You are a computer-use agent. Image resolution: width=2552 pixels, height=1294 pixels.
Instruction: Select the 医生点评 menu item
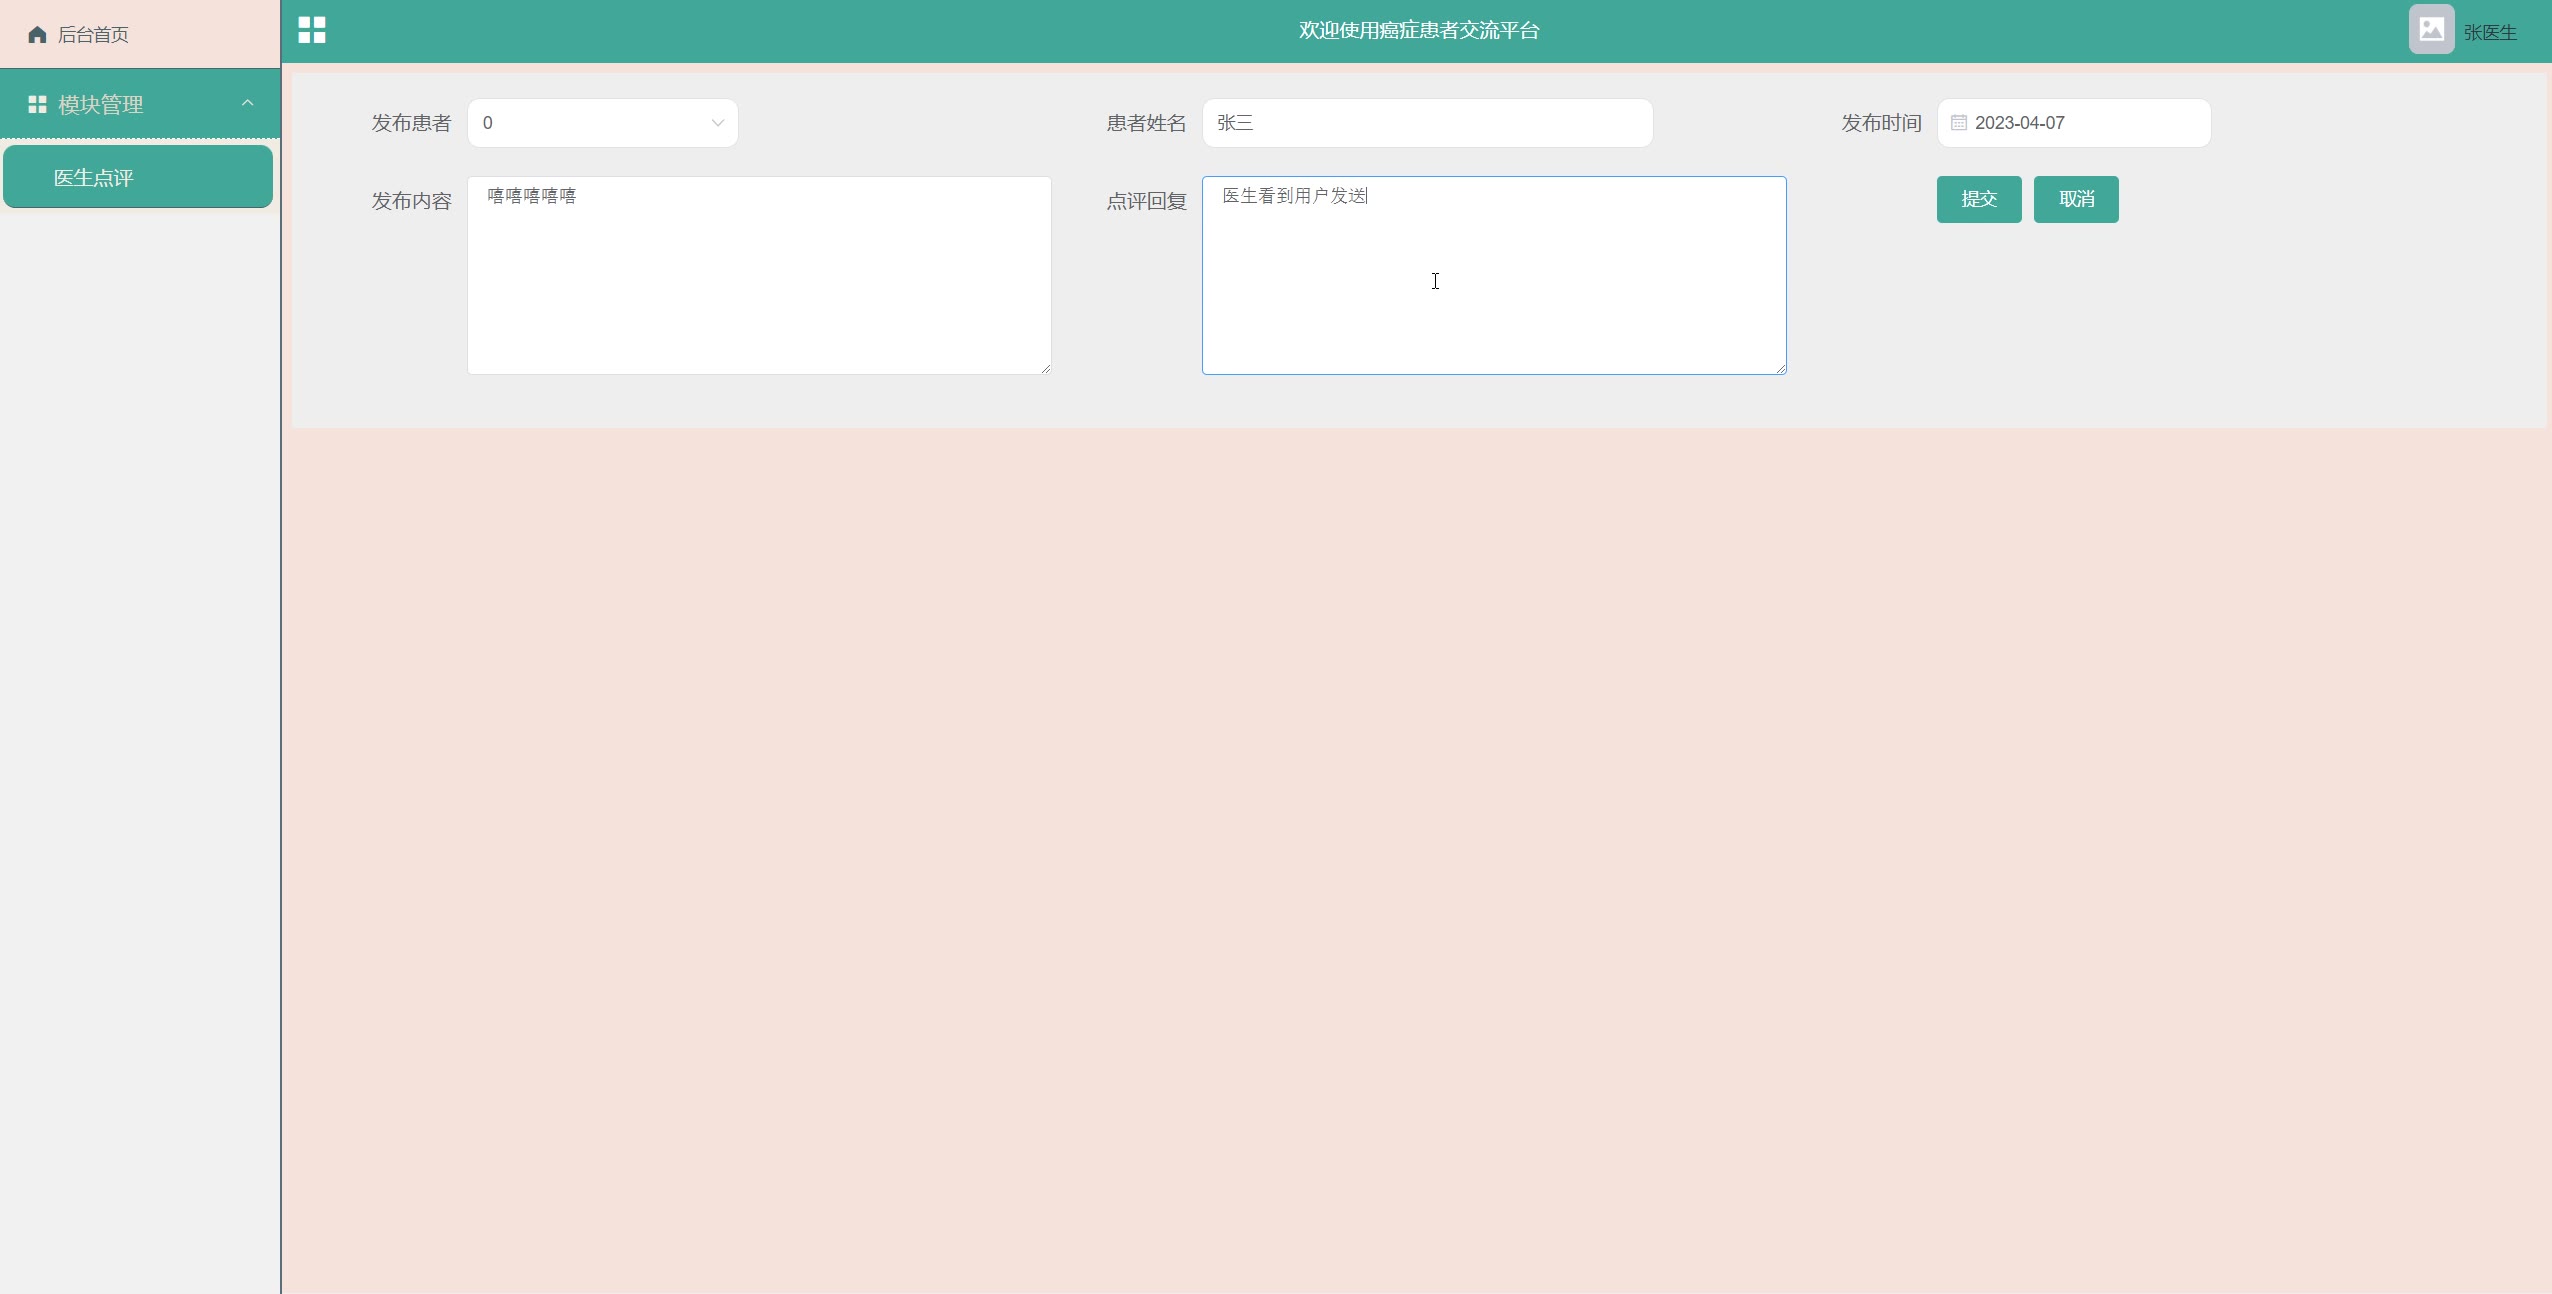click(x=138, y=177)
